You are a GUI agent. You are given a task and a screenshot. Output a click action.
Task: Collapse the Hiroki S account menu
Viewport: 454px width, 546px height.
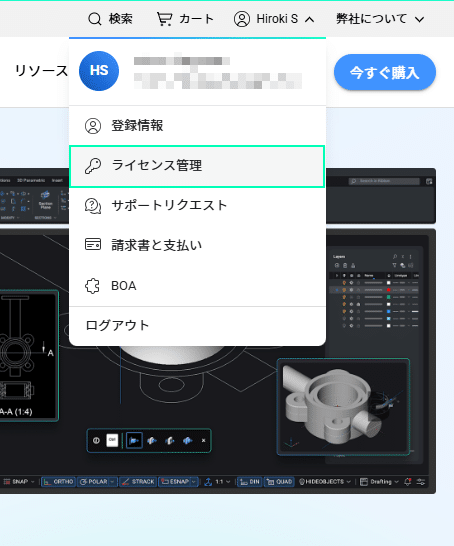tap(274, 19)
